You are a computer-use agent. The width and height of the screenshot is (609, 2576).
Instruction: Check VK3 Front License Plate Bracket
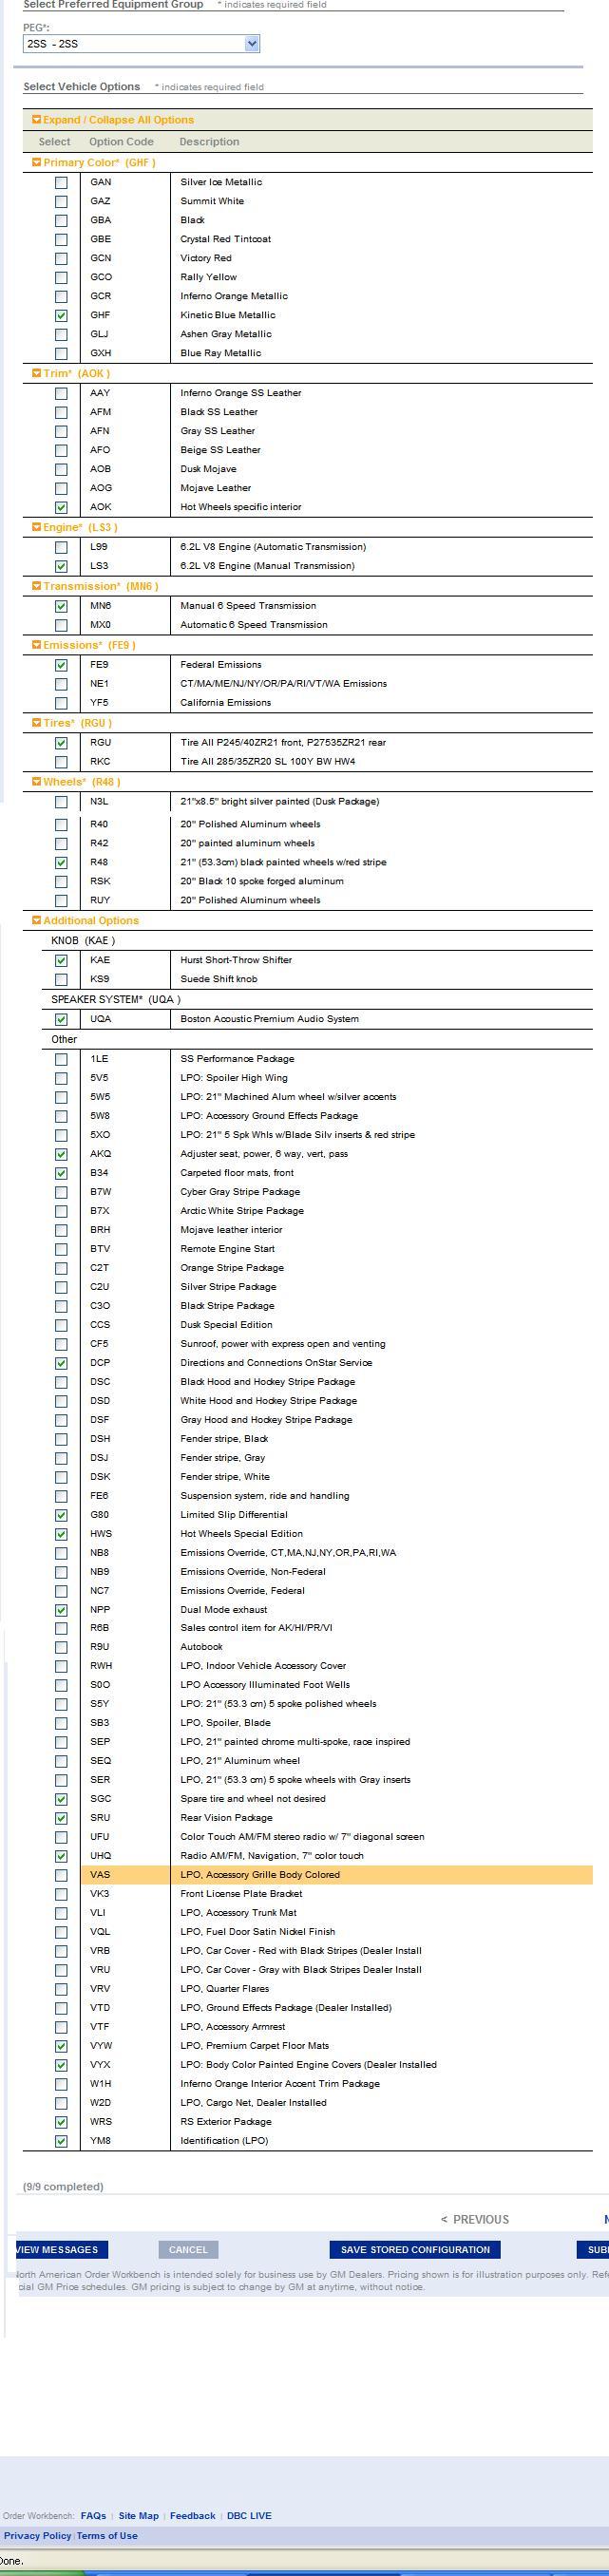[61, 1894]
